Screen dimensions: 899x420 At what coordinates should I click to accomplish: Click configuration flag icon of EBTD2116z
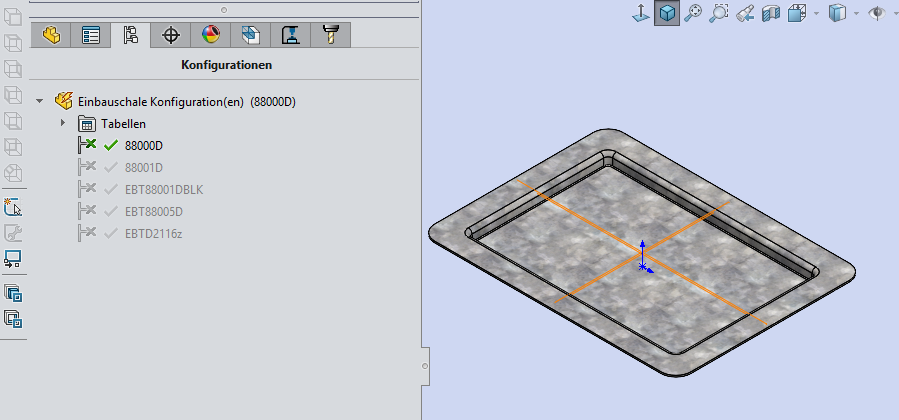point(87,233)
